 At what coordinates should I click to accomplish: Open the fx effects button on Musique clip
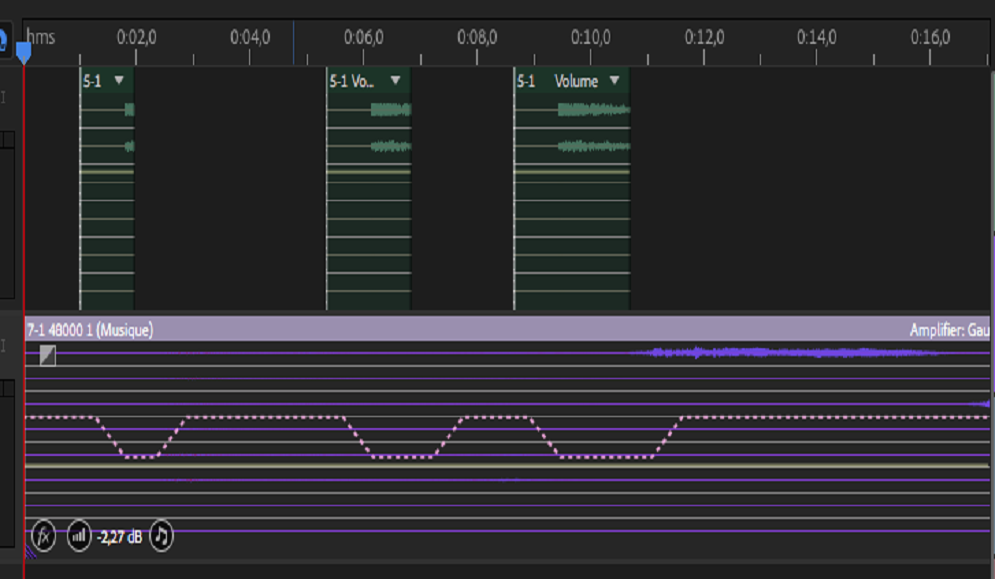(x=43, y=536)
